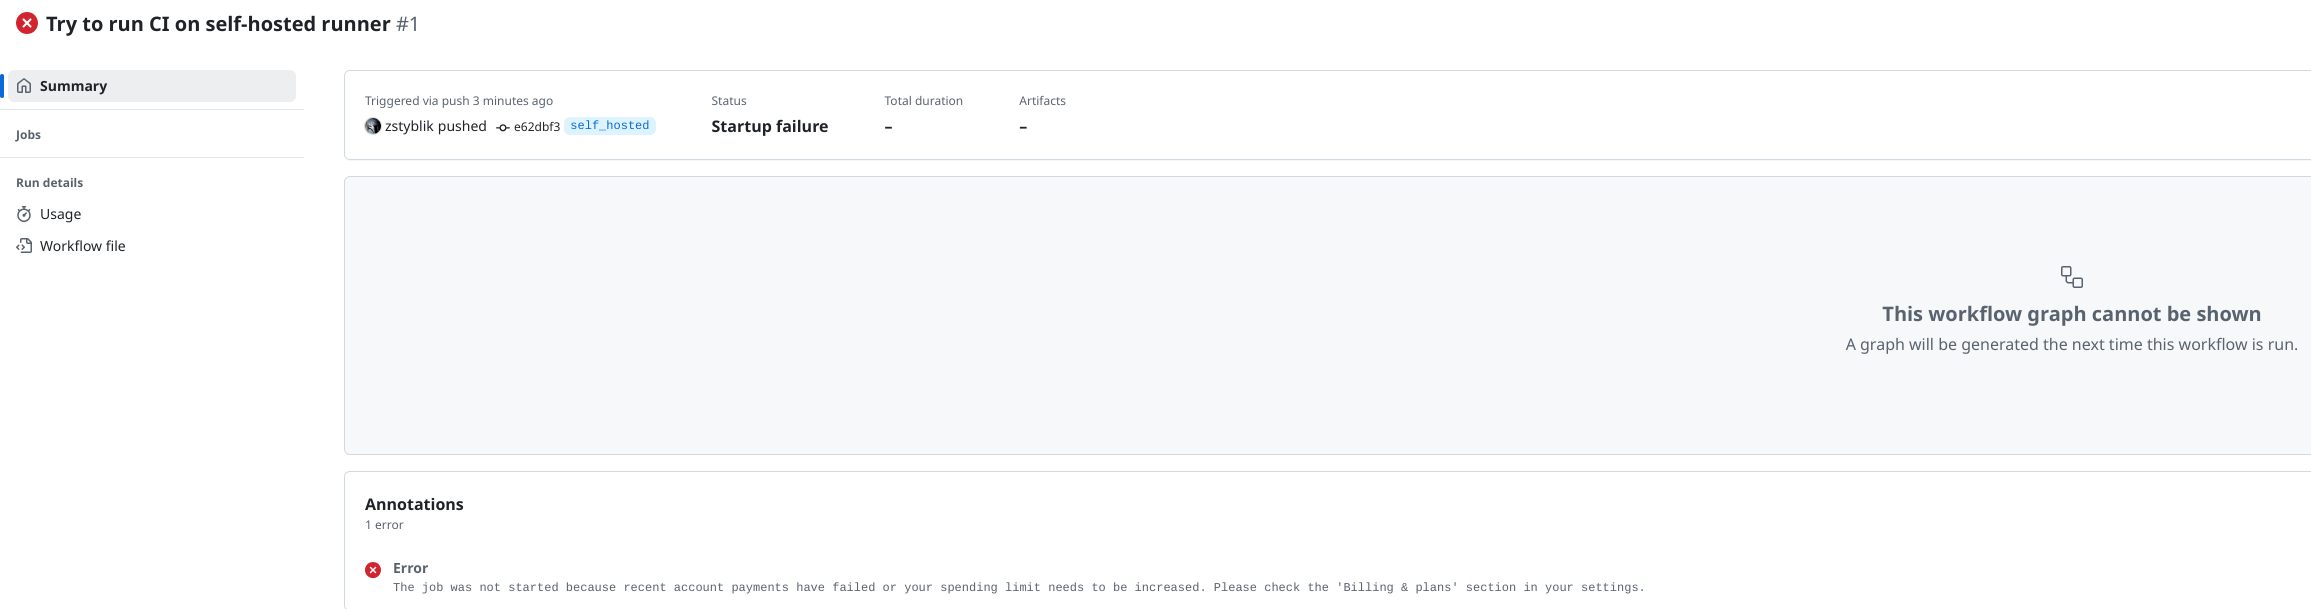
Task: Click the billing error message text
Action: (x=1018, y=587)
